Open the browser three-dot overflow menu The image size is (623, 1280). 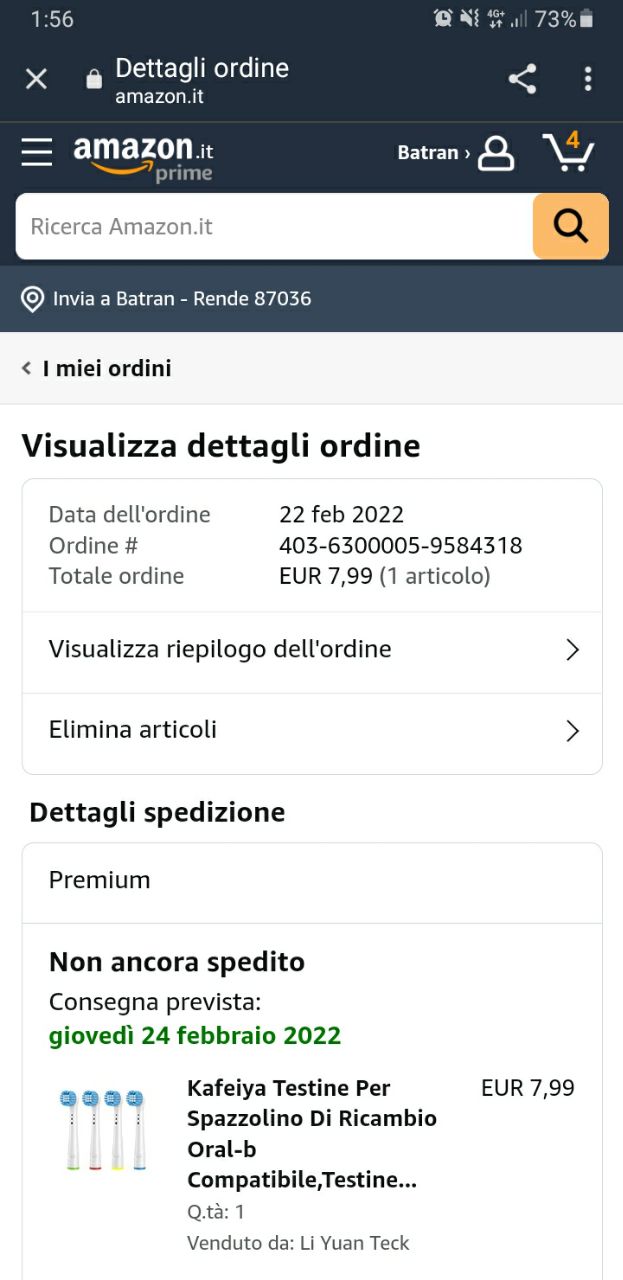point(588,79)
